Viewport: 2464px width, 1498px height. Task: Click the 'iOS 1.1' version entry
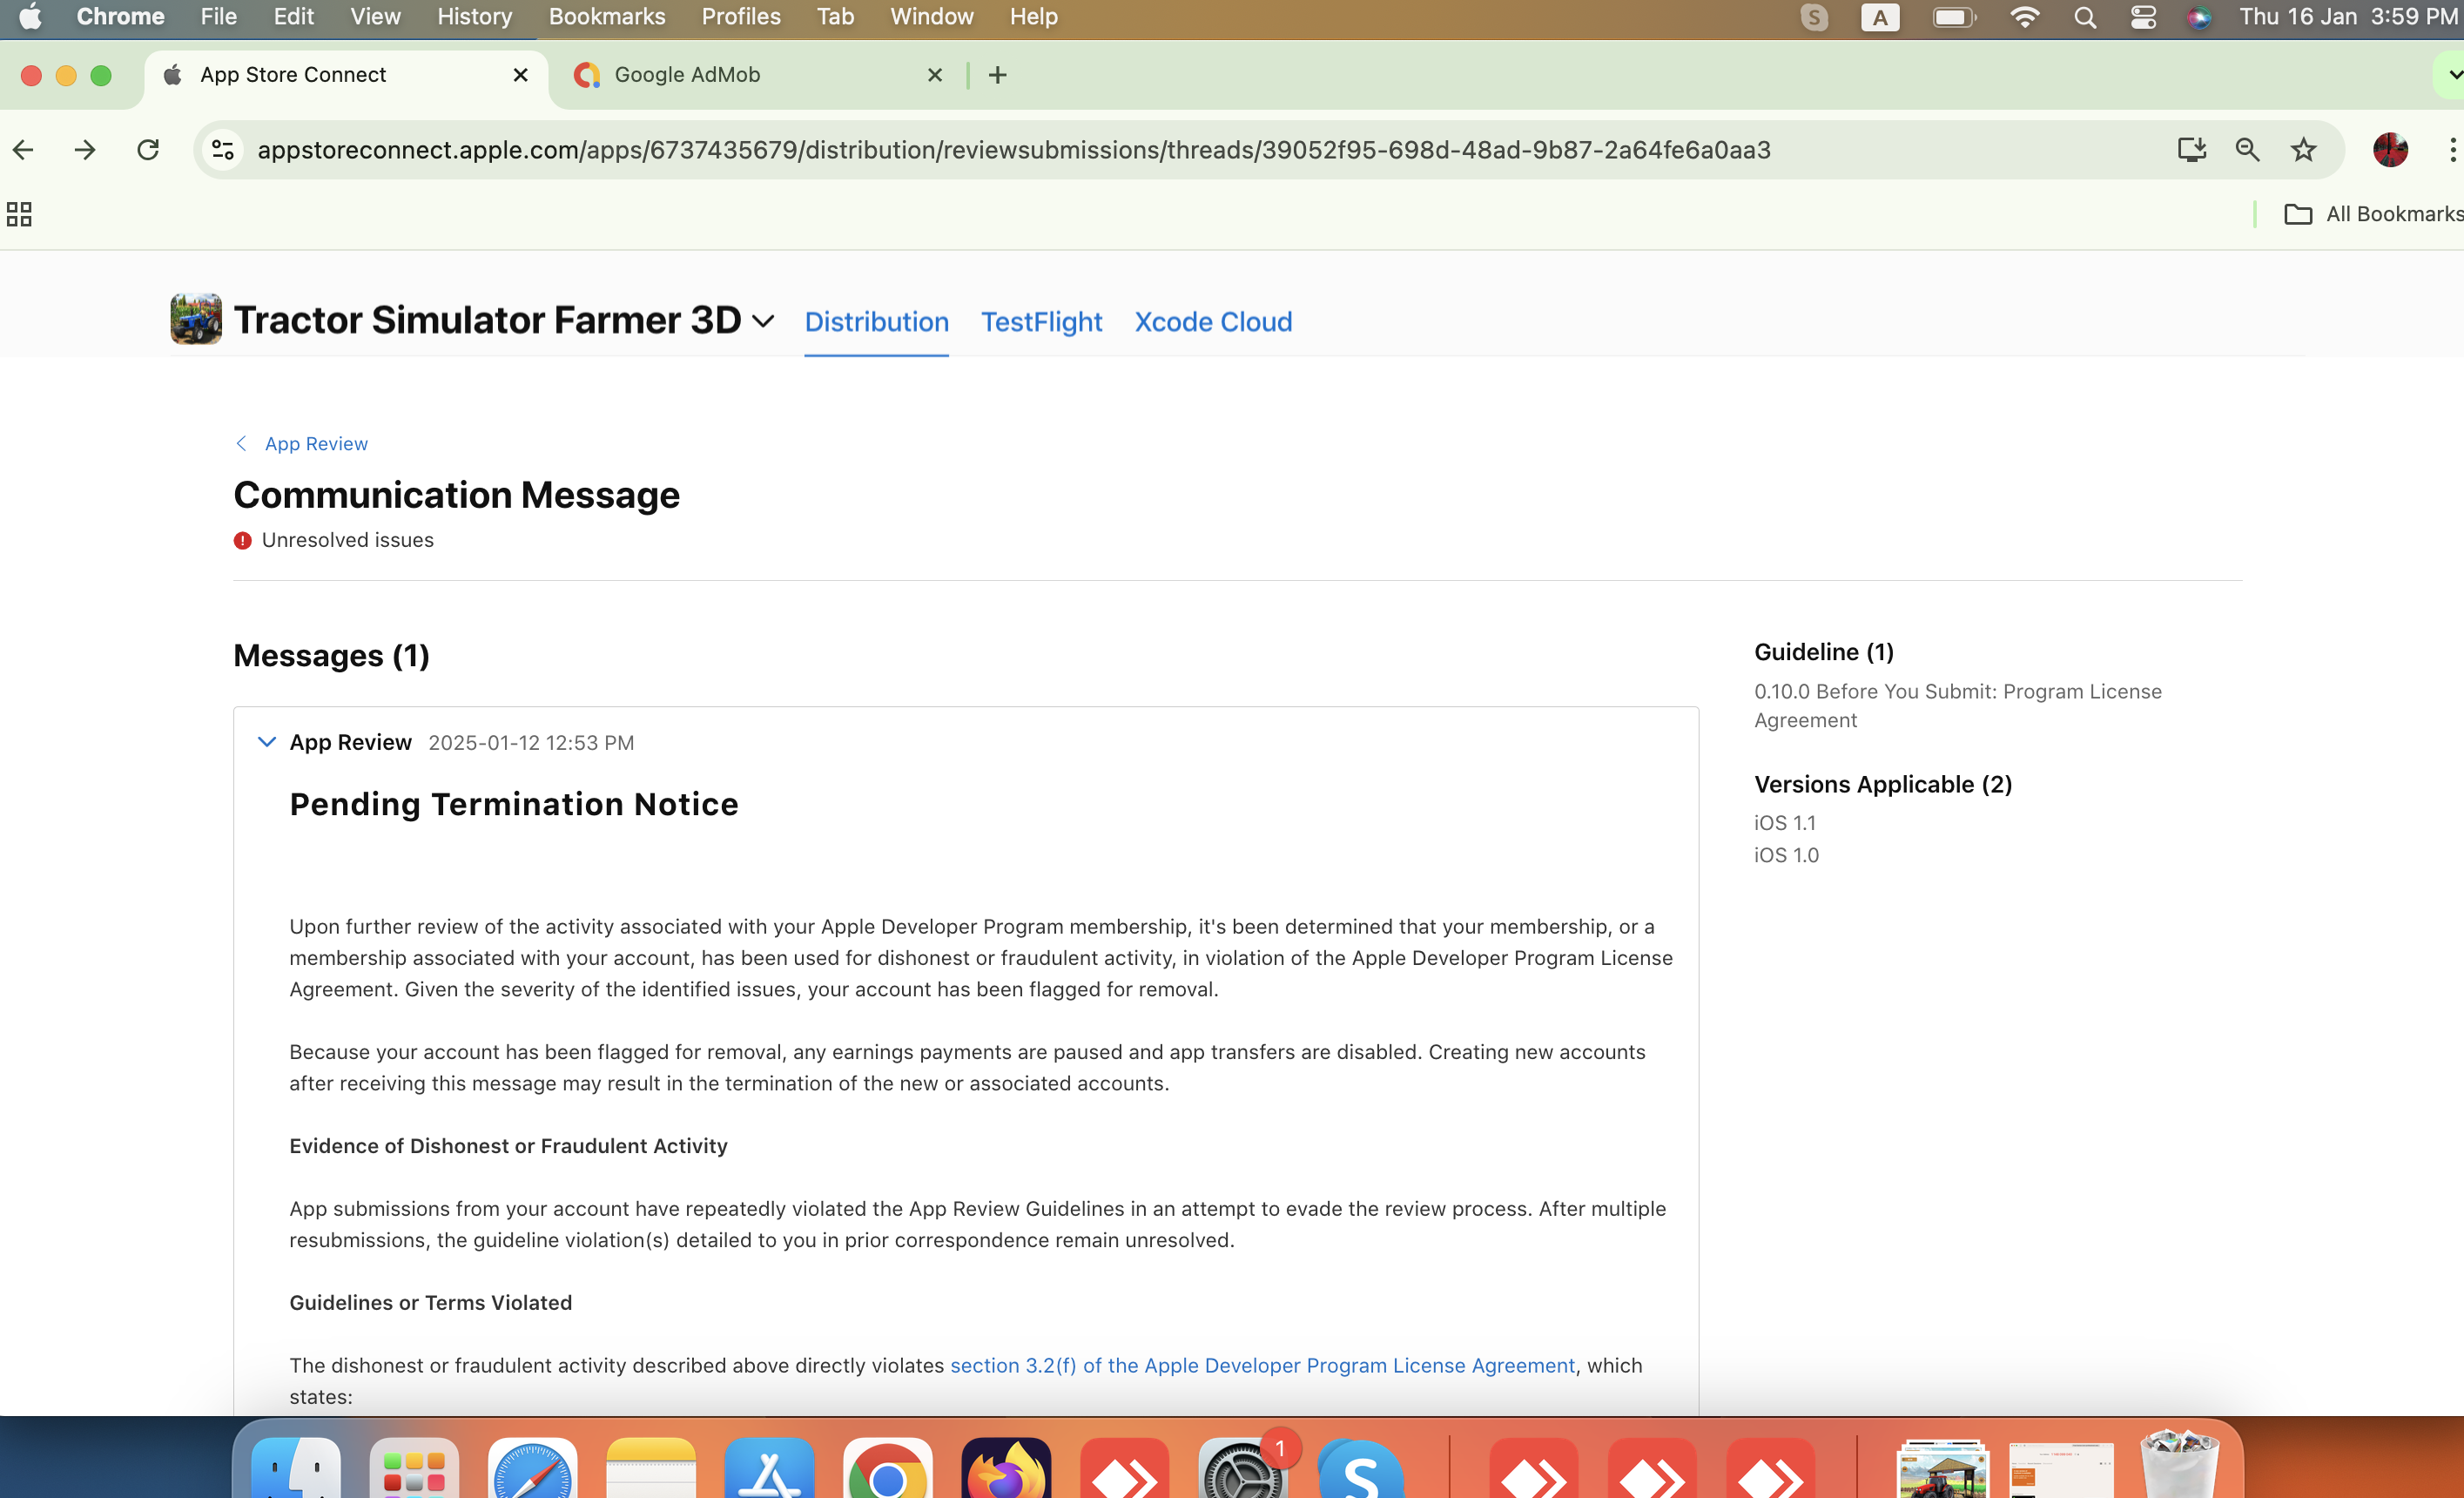pyautogui.click(x=1785, y=822)
